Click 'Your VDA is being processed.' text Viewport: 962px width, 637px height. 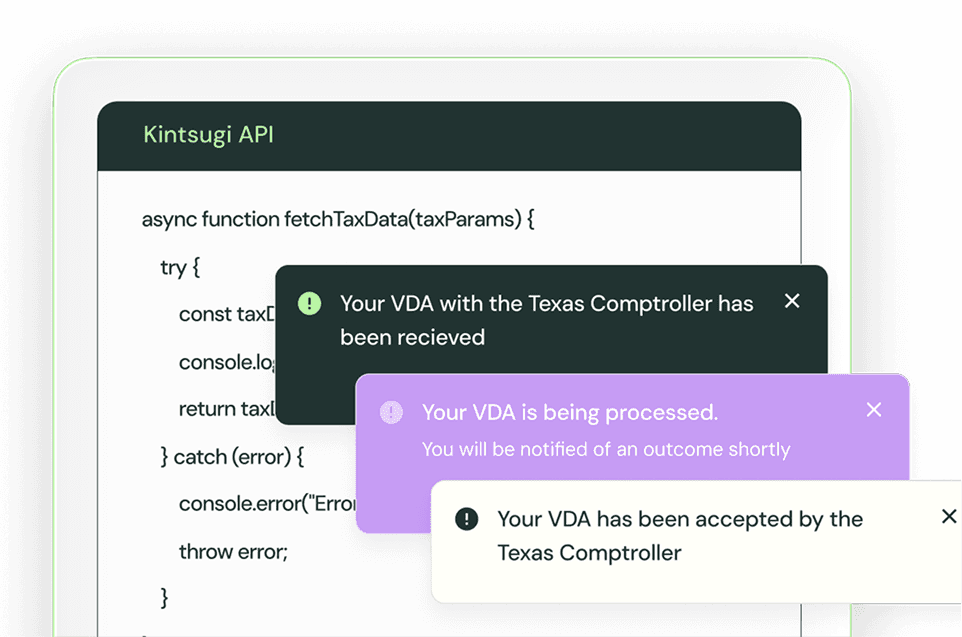pyautogui.click(x=570, y=412)
